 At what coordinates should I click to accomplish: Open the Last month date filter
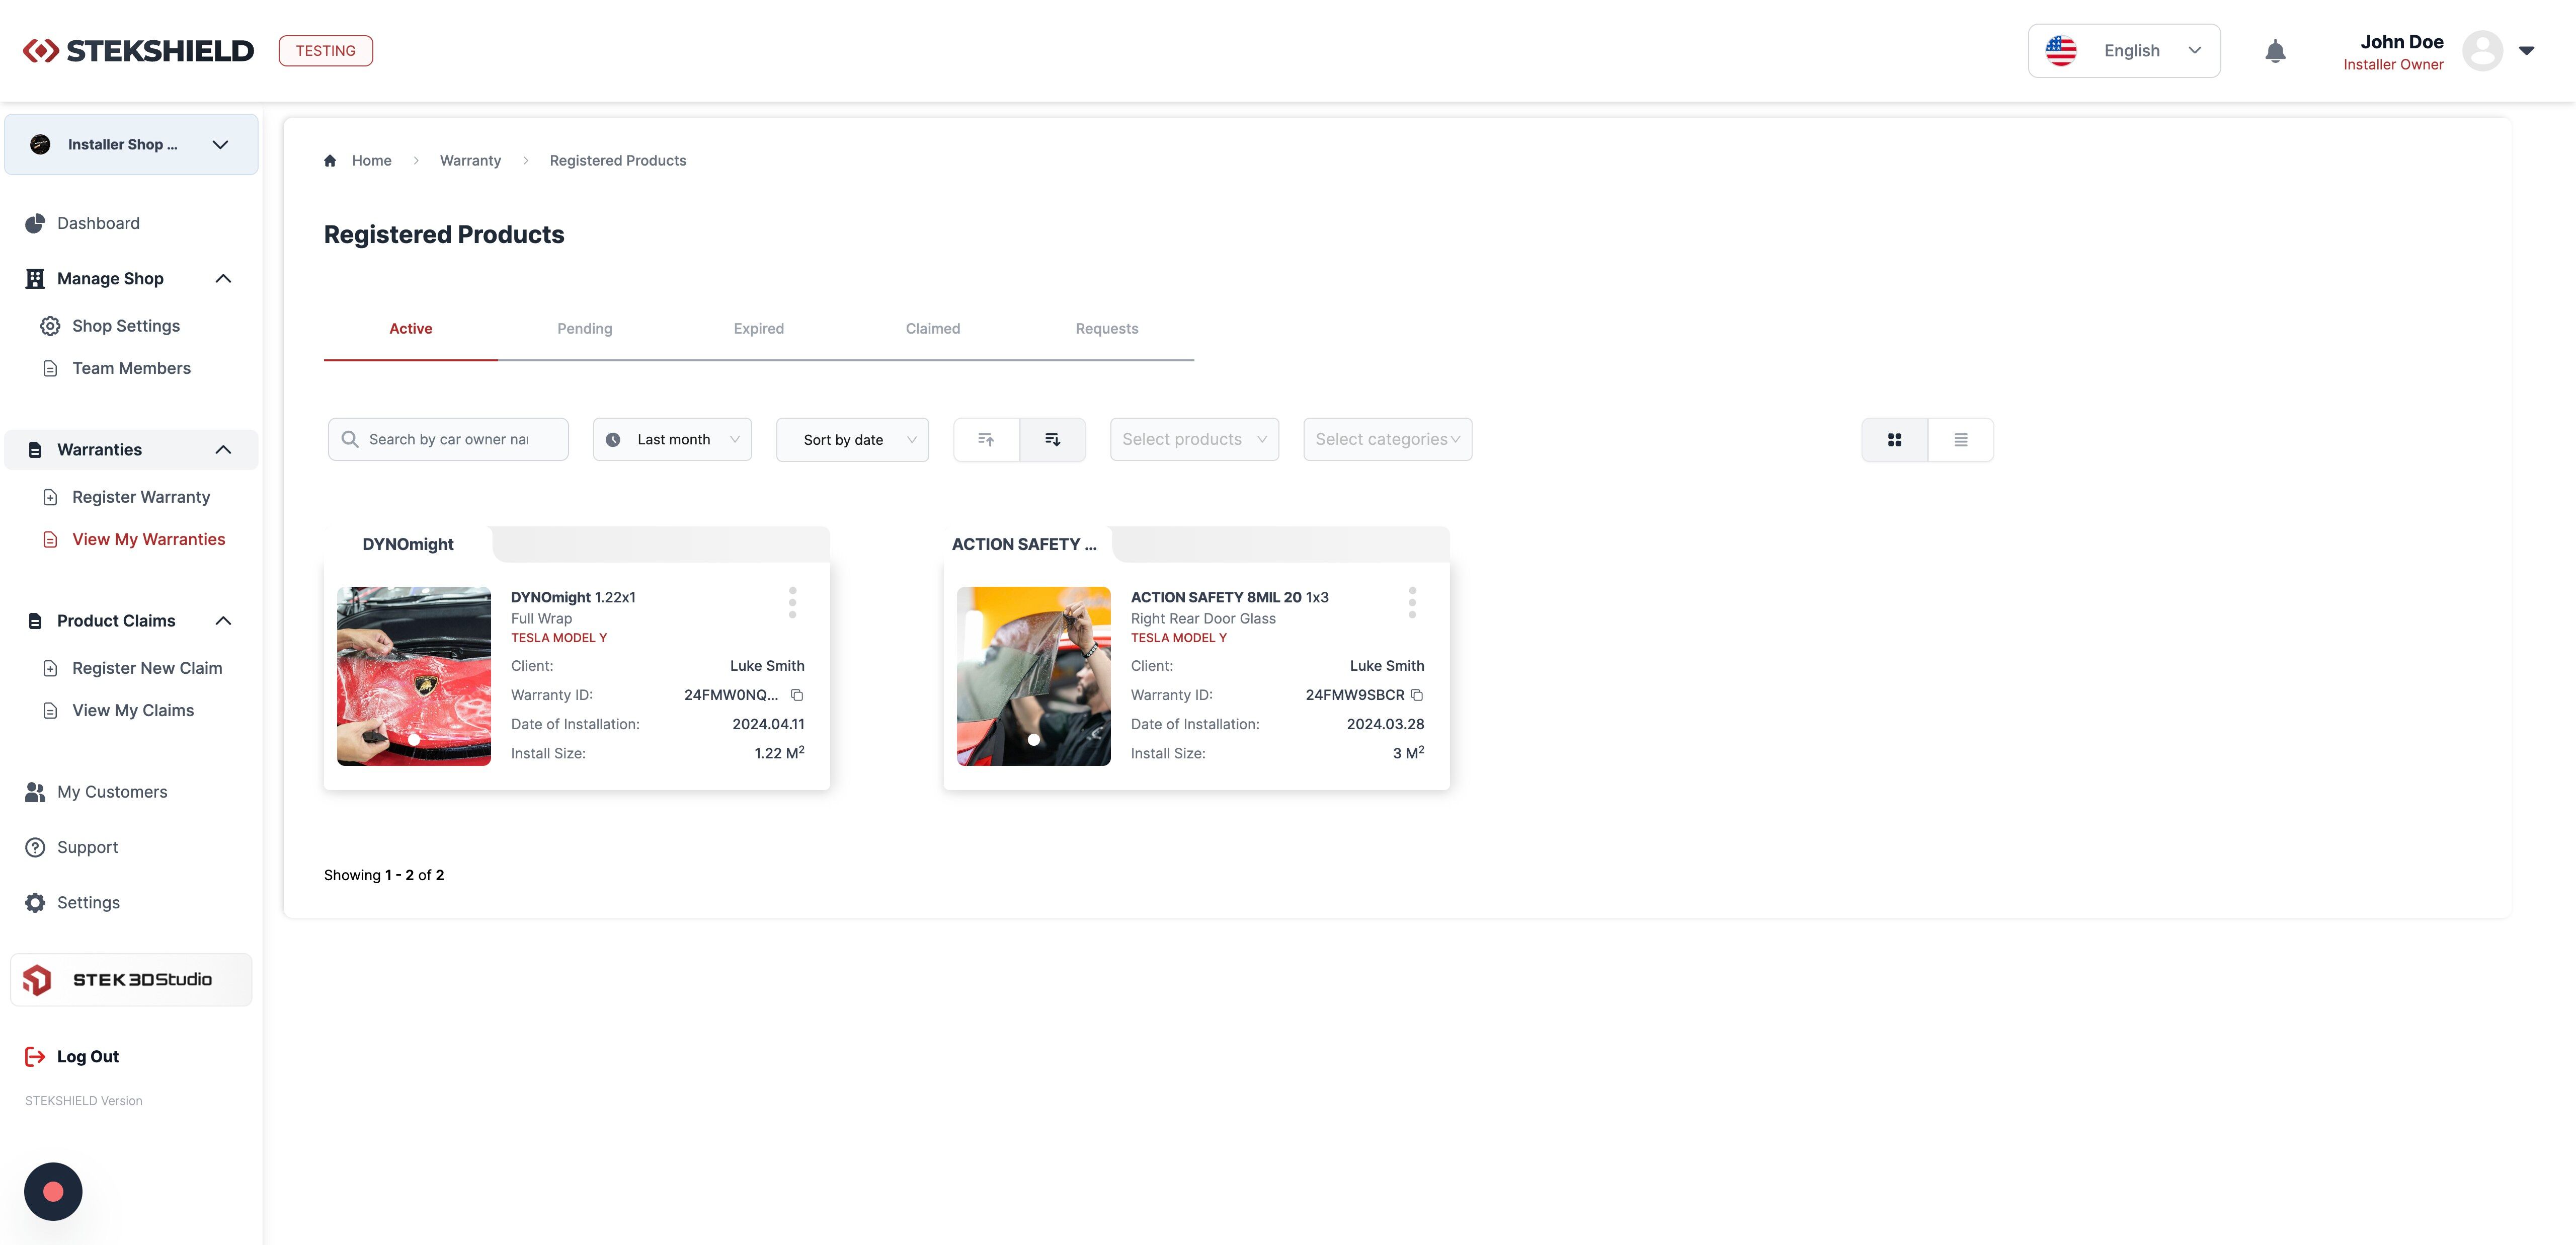click(672, 440)
